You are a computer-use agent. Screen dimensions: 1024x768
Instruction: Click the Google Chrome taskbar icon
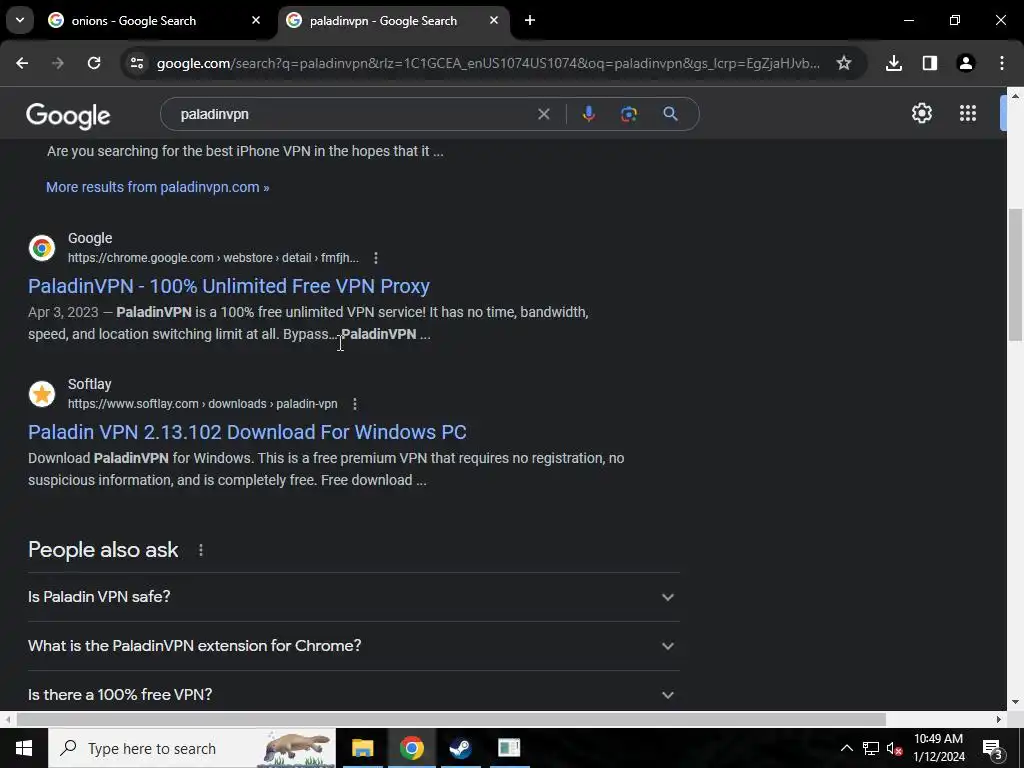(411, 748)
